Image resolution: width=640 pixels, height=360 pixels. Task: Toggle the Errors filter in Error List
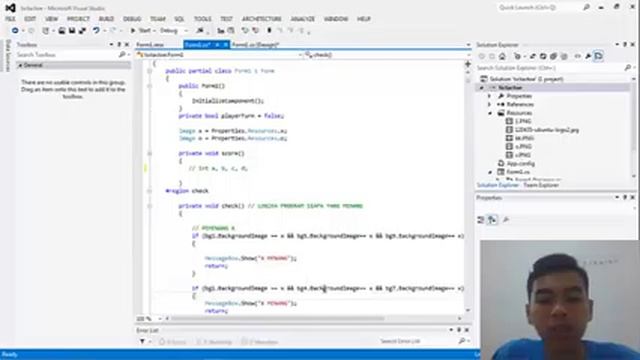pyautogui.click(x=173, y=342)
